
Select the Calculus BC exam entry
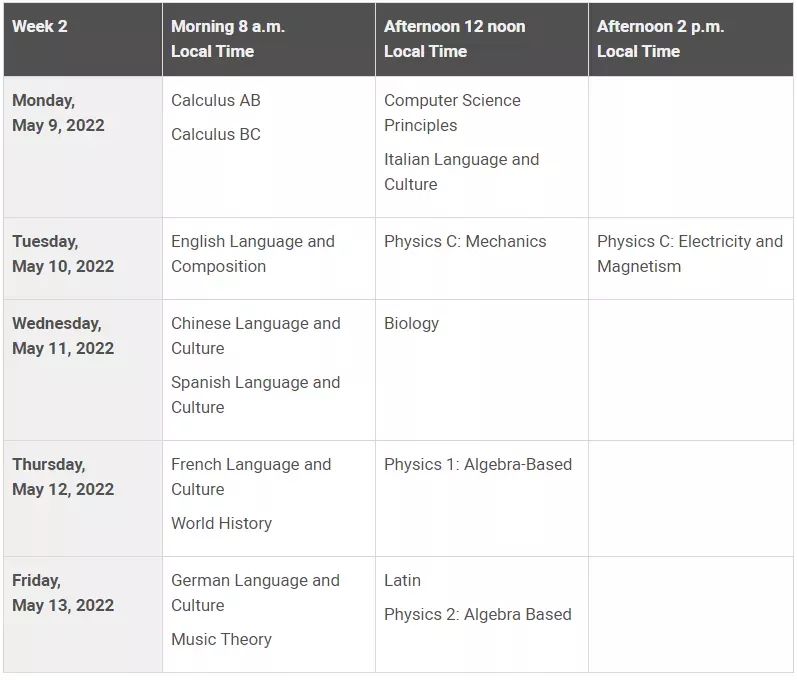216,134
